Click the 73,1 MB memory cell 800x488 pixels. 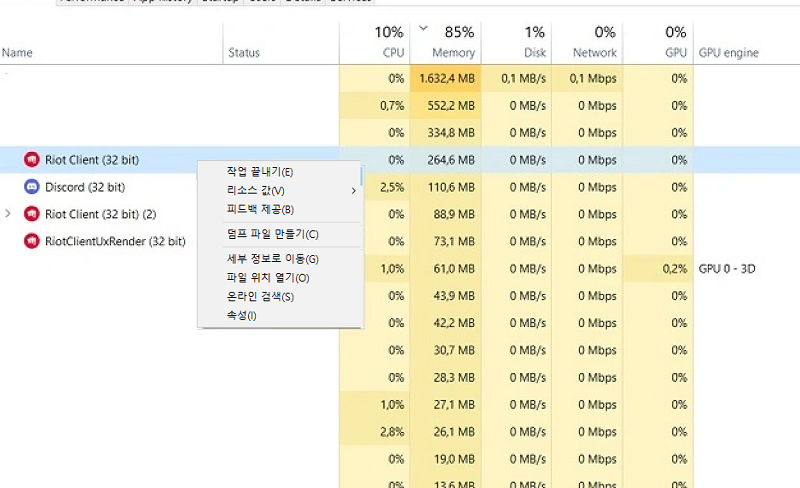446,241
